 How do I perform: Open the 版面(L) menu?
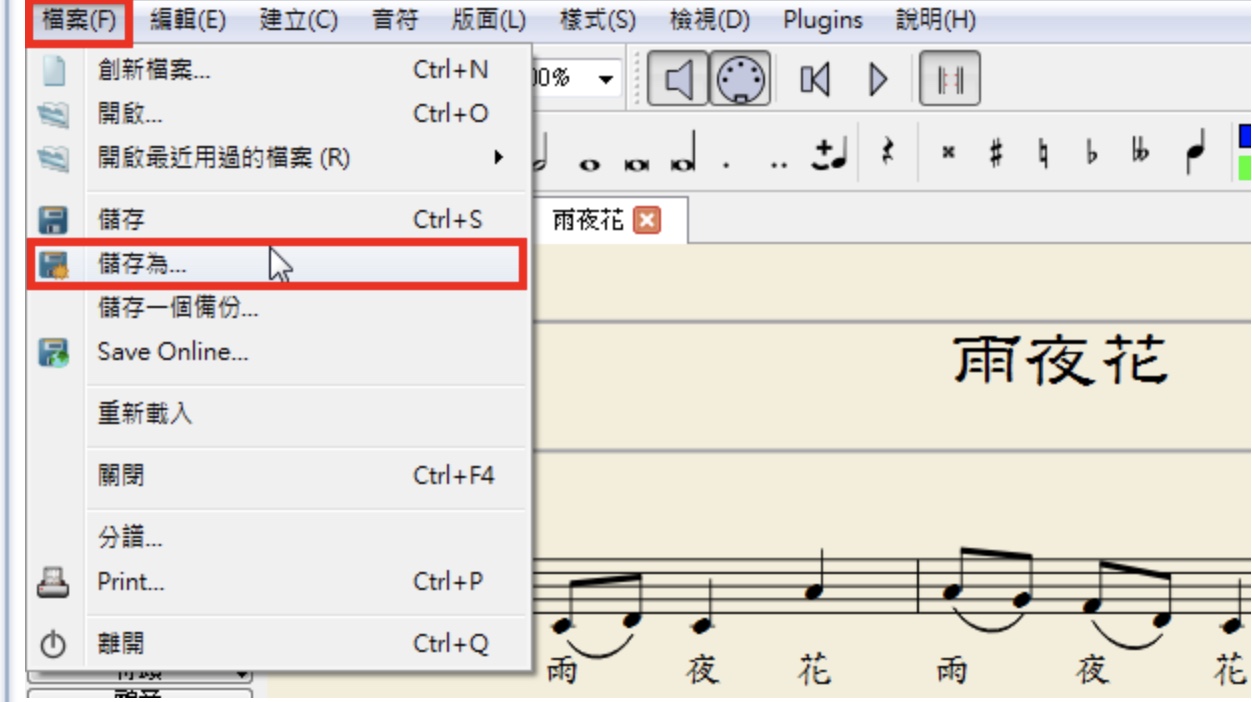coord(488,20)
